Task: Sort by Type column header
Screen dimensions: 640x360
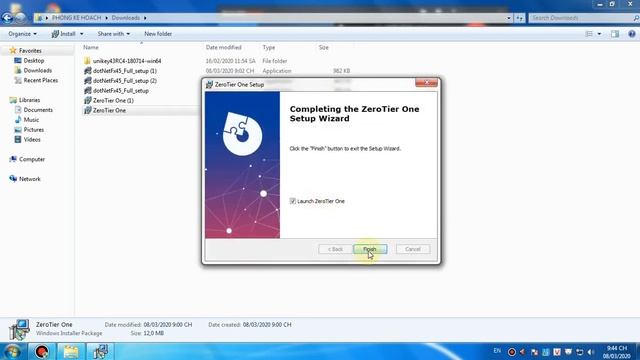Action: pos(269,47)
